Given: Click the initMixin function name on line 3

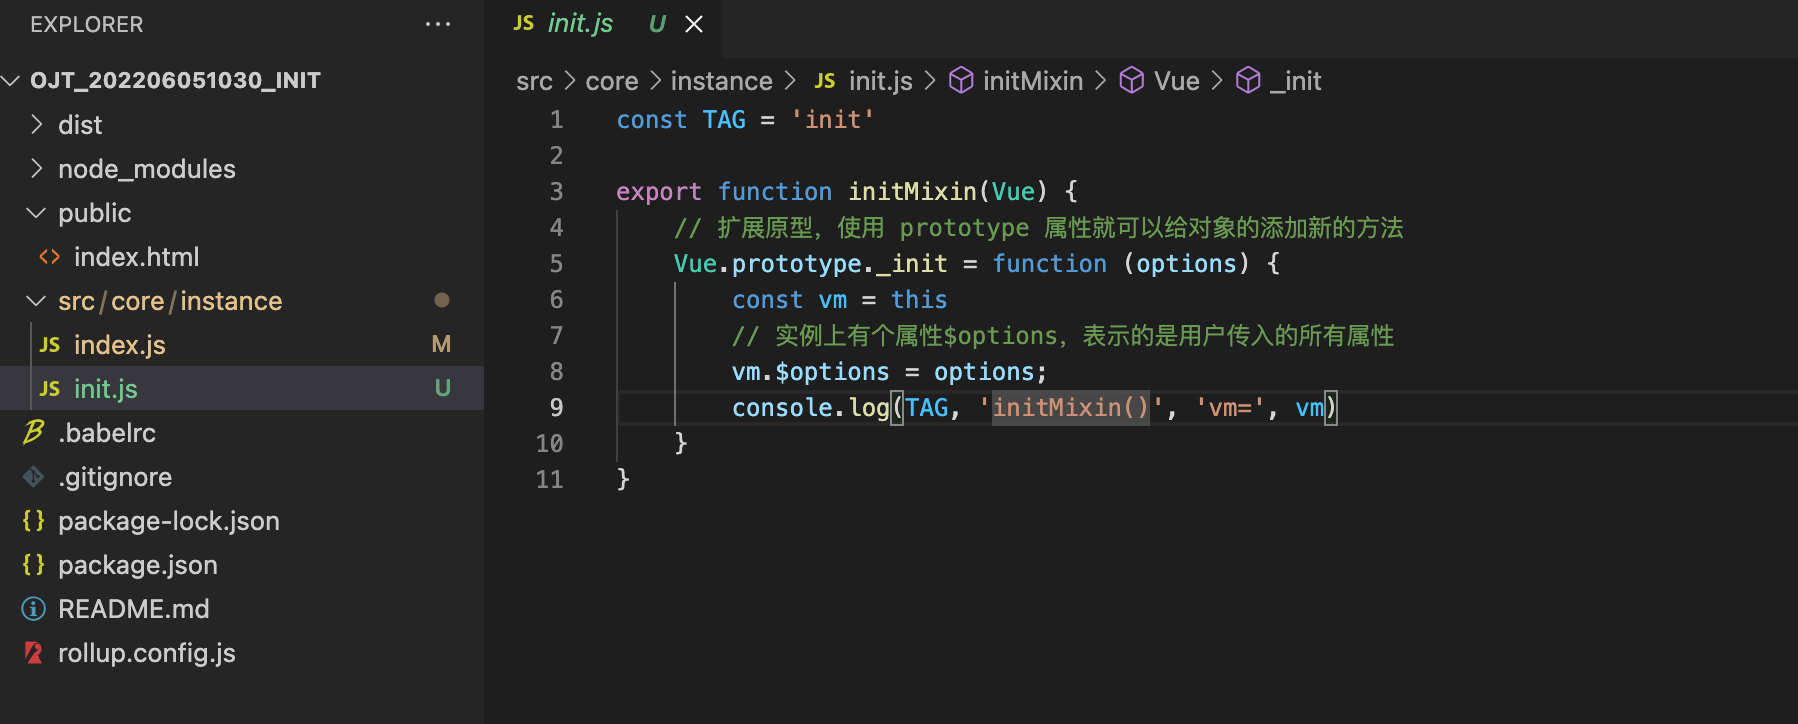Looking at the screenshot, I should [913, 192].
